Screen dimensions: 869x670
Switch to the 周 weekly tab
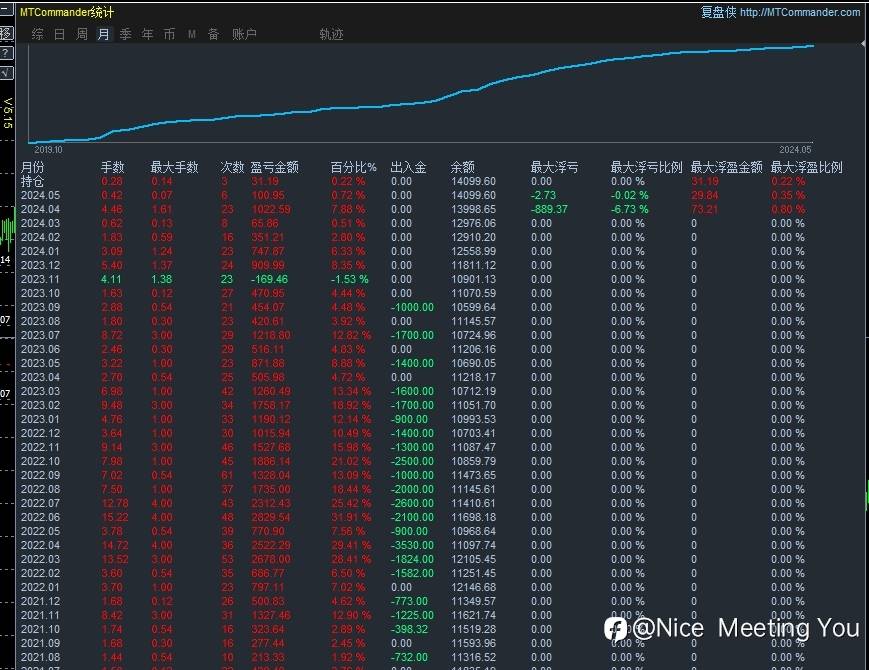click(82, 34)
